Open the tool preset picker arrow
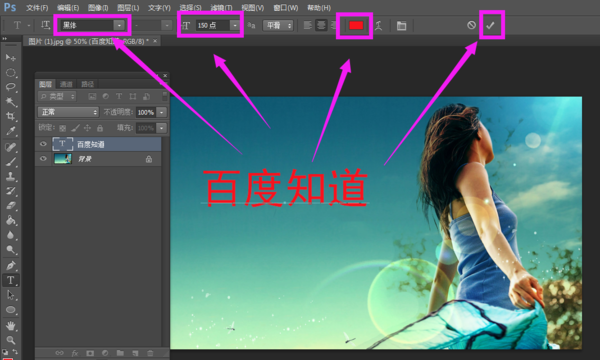 [x=29, y=26]
